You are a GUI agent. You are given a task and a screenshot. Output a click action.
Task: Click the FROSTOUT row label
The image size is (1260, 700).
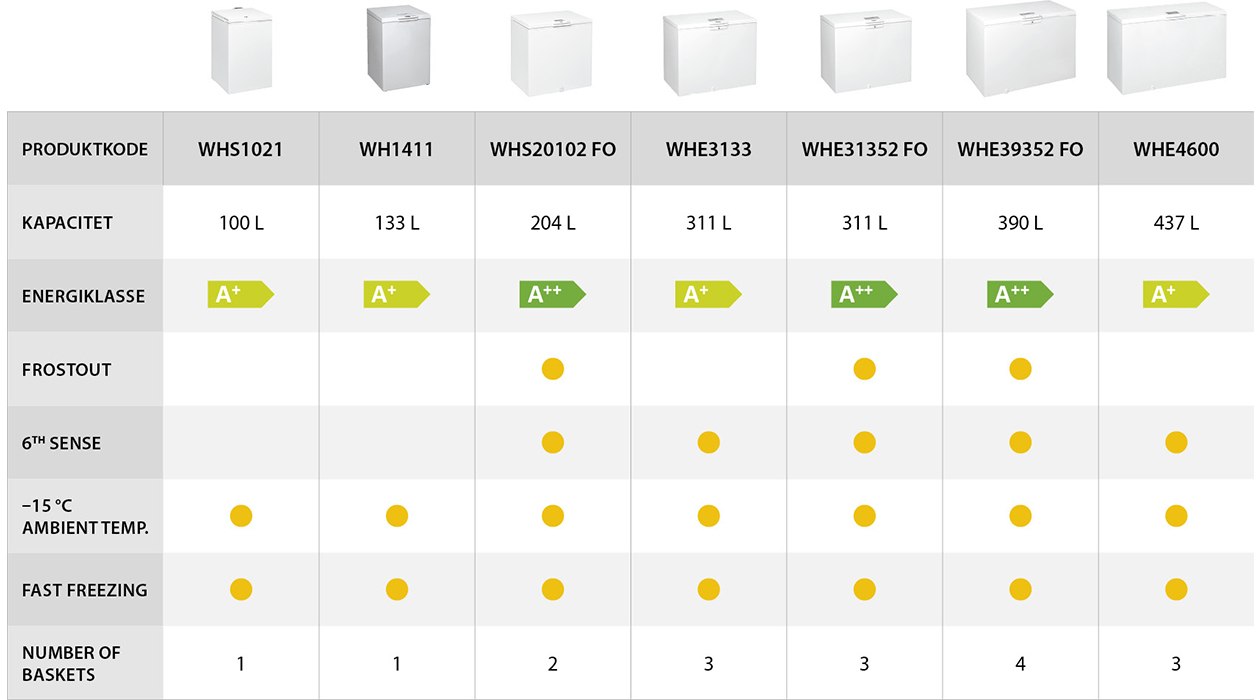tap(67, 370)
